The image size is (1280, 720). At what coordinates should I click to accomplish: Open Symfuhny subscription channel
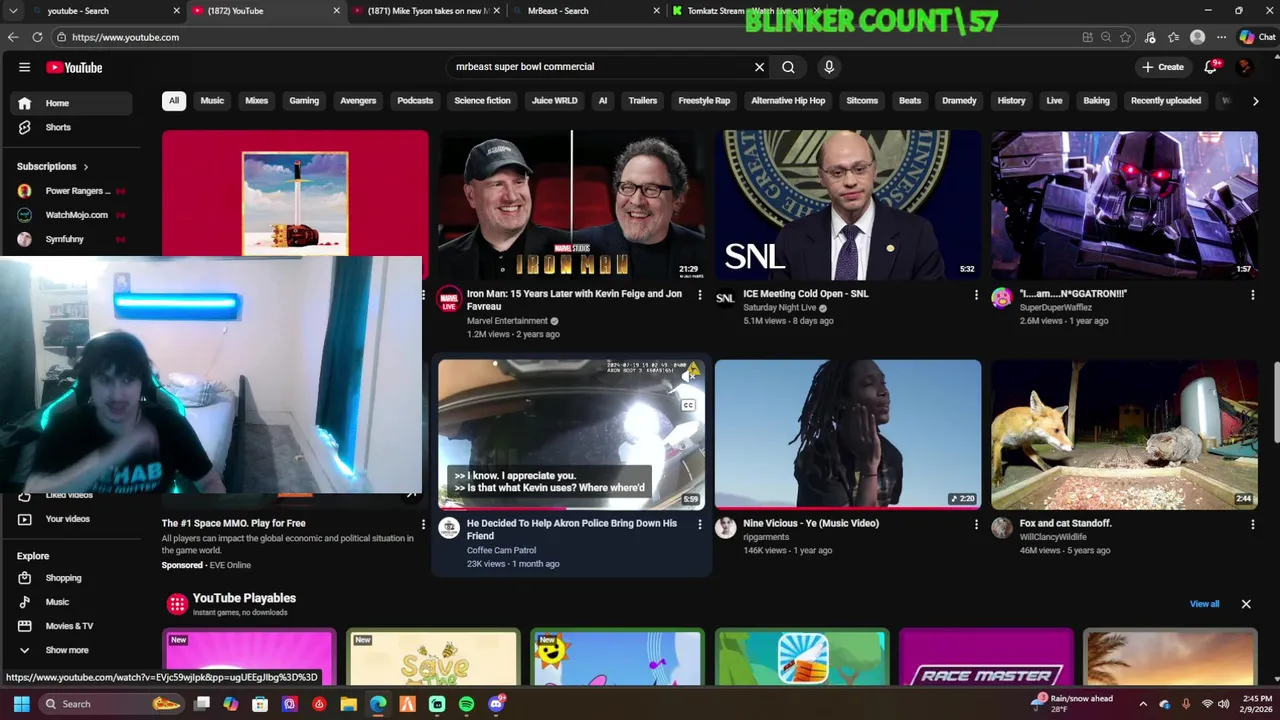click(x=70, y=239)
